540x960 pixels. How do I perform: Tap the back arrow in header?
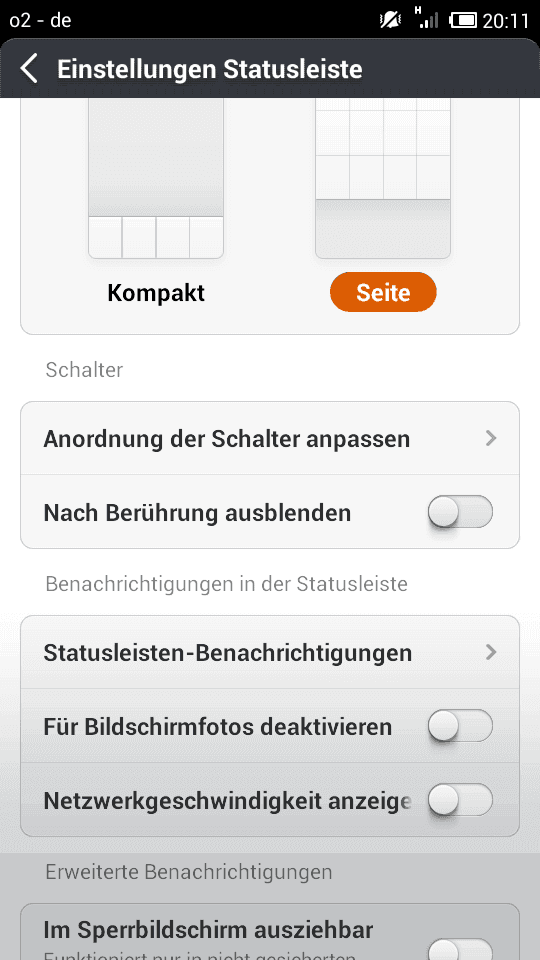click(x=29, y=69)
